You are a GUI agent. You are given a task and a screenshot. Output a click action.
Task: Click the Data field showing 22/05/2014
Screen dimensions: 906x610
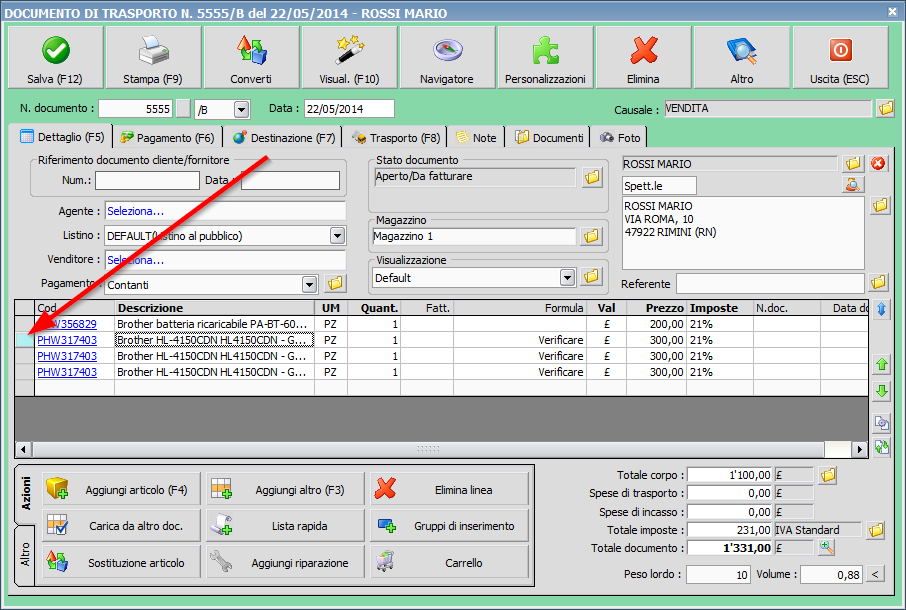click(x=349, y=109)
